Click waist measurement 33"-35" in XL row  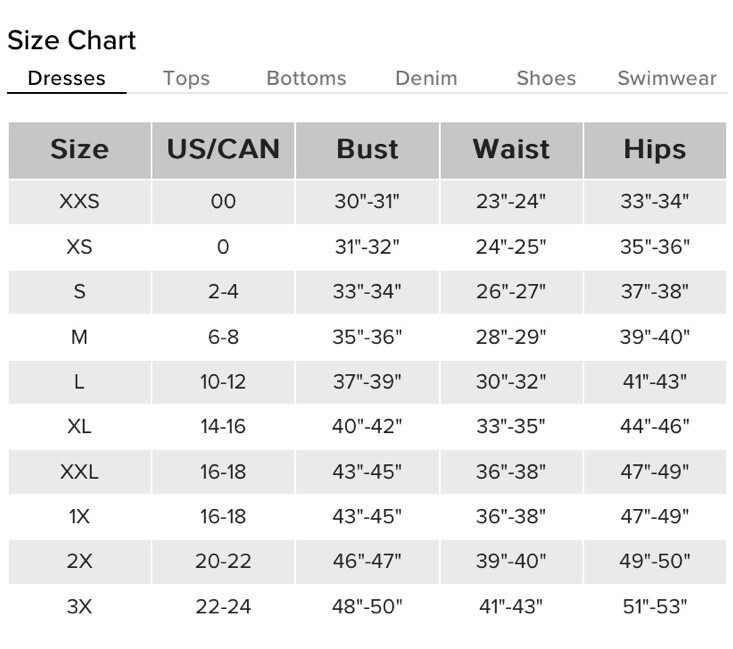click(x=511, y=427)
